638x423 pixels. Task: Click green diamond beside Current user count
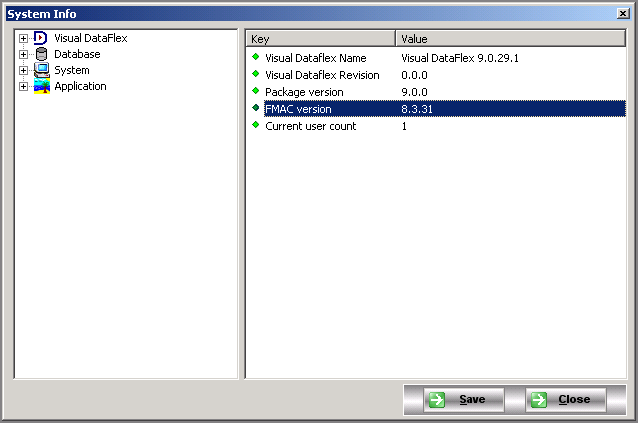(x=256, y=125)
